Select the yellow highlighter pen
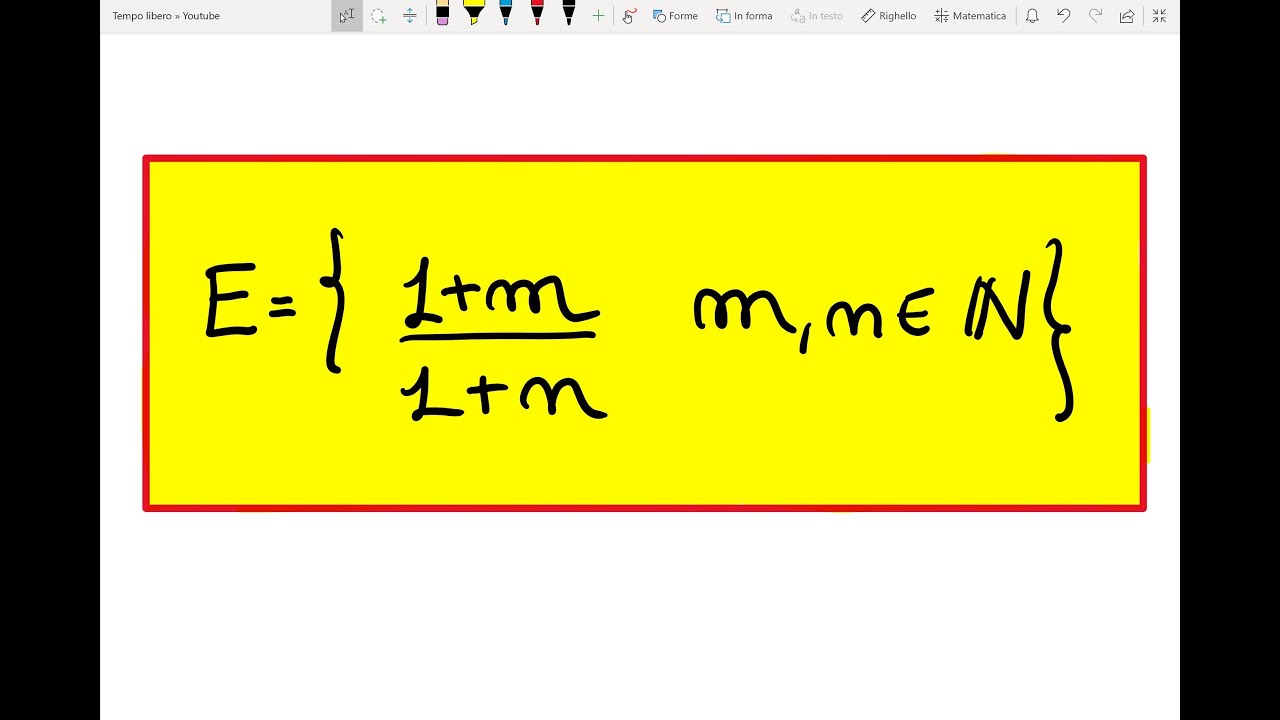 [x=474, y=15]
